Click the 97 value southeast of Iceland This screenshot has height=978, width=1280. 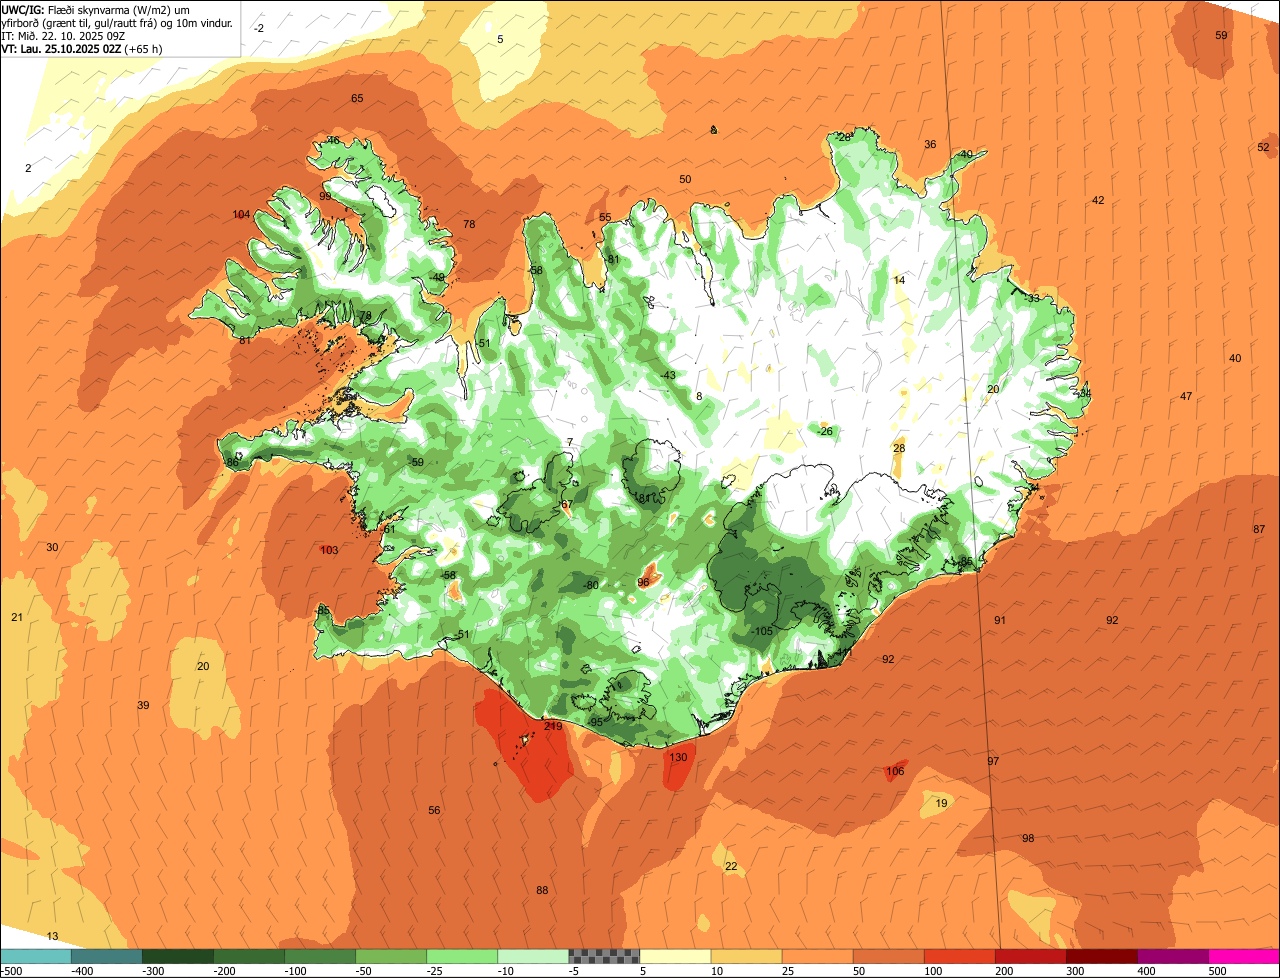993,761
